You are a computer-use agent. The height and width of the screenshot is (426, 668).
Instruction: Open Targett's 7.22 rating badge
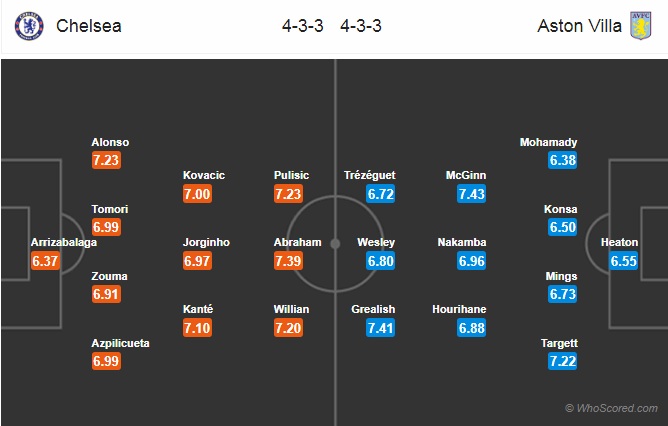[x=563, y=361]
